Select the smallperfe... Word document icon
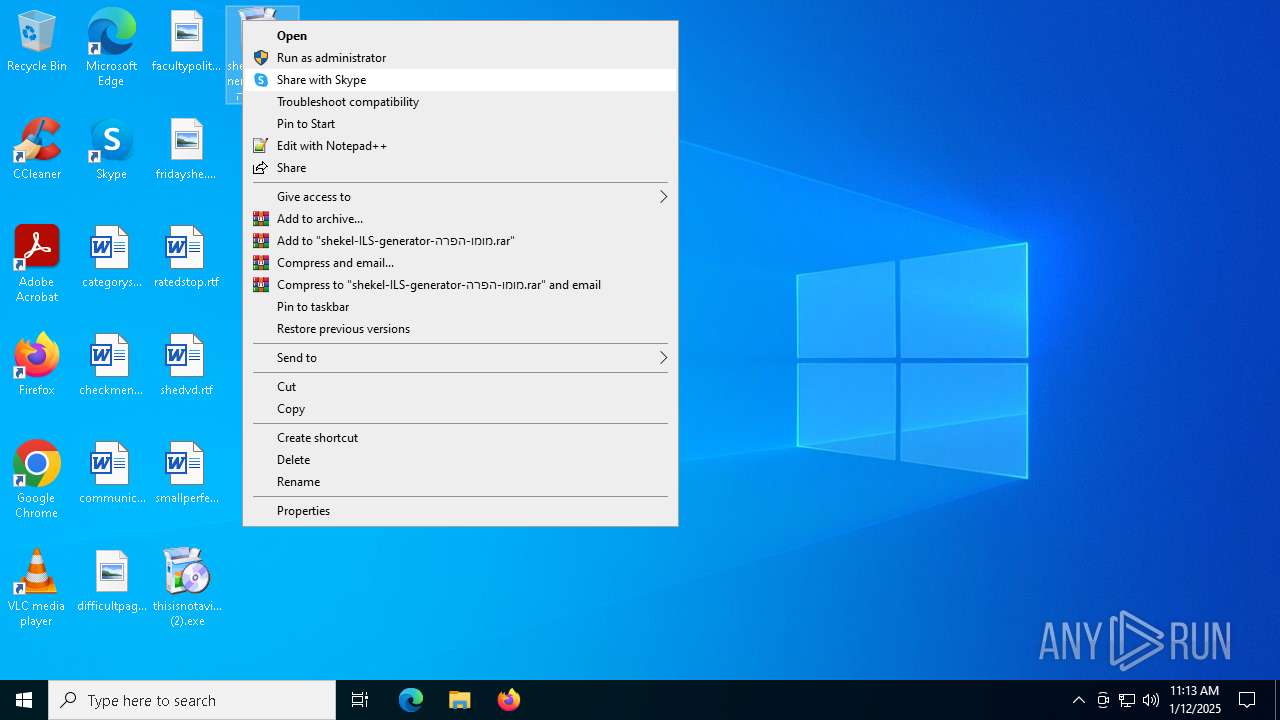Screen dimensions: 1280x720 [186, 474]
